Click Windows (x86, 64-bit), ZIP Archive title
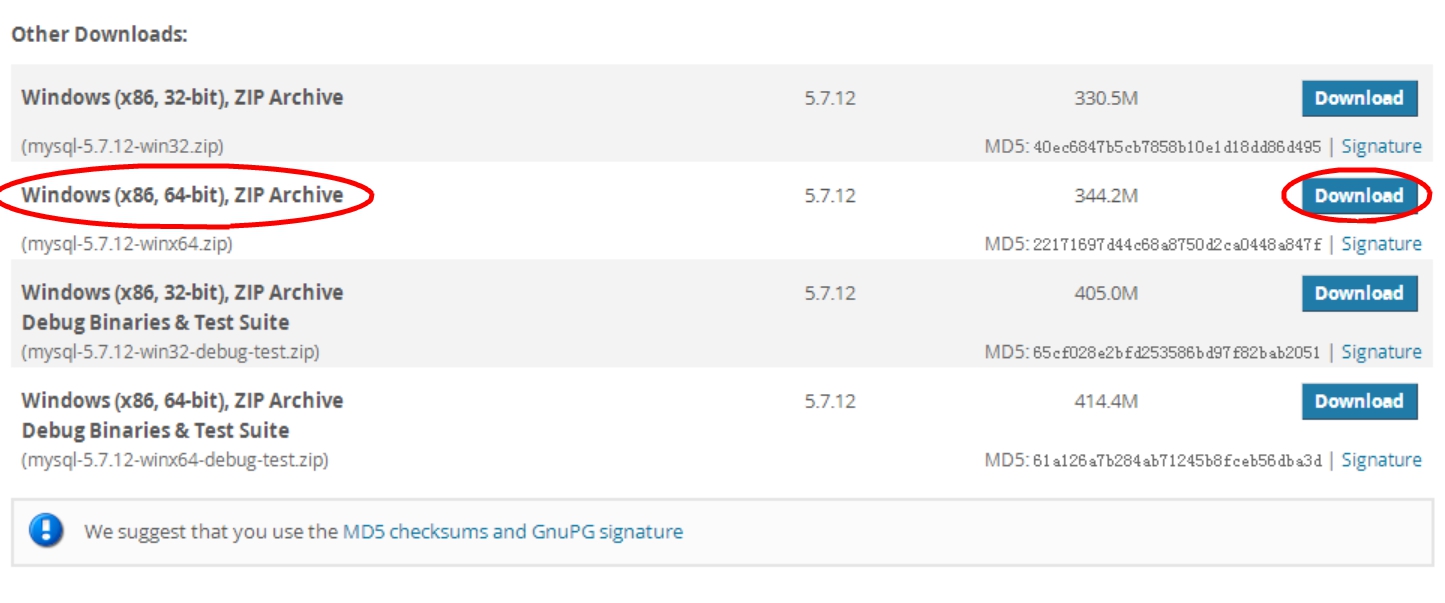This screenshot has width=1445, height=603. pyautogui.click(x=182, y=195)
